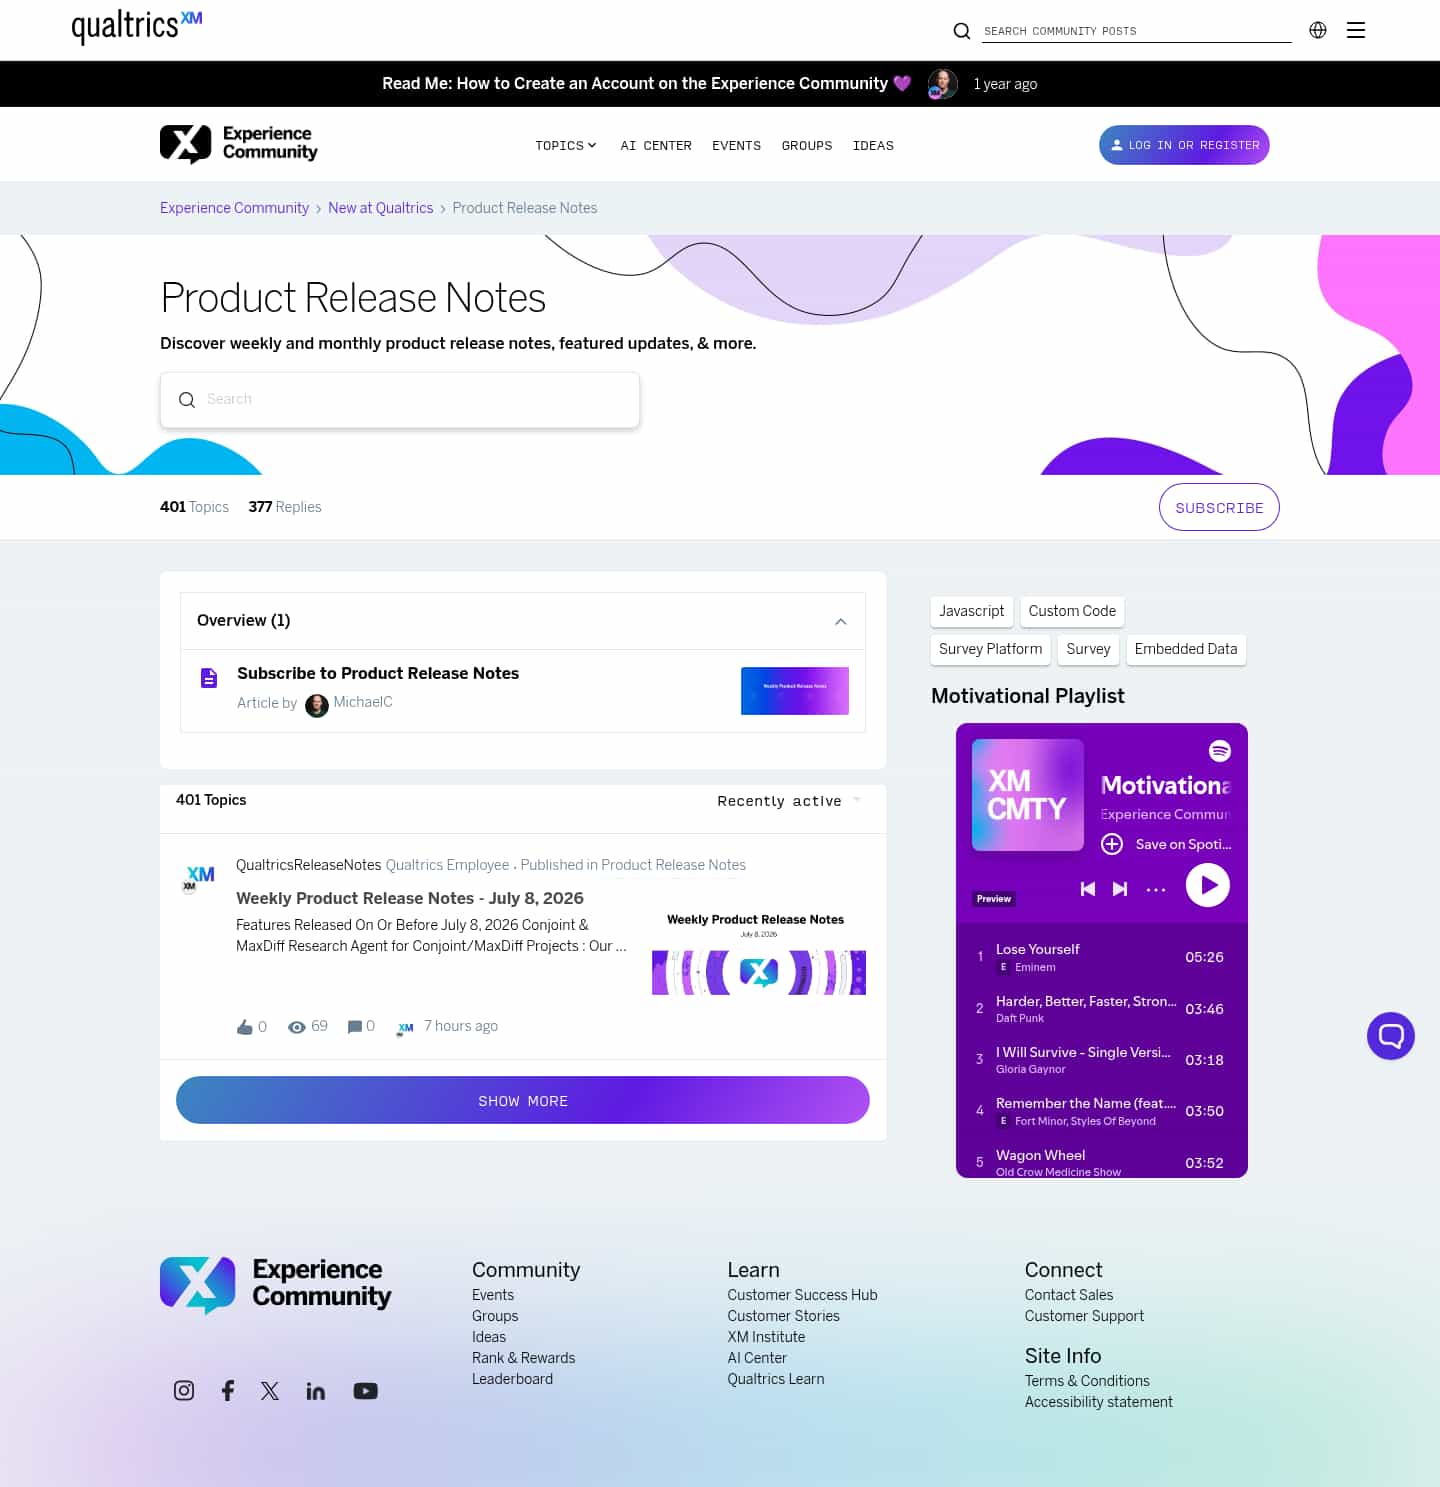Open the Instagram footer icon
1440x1487 pixels.
point(184,1390)
